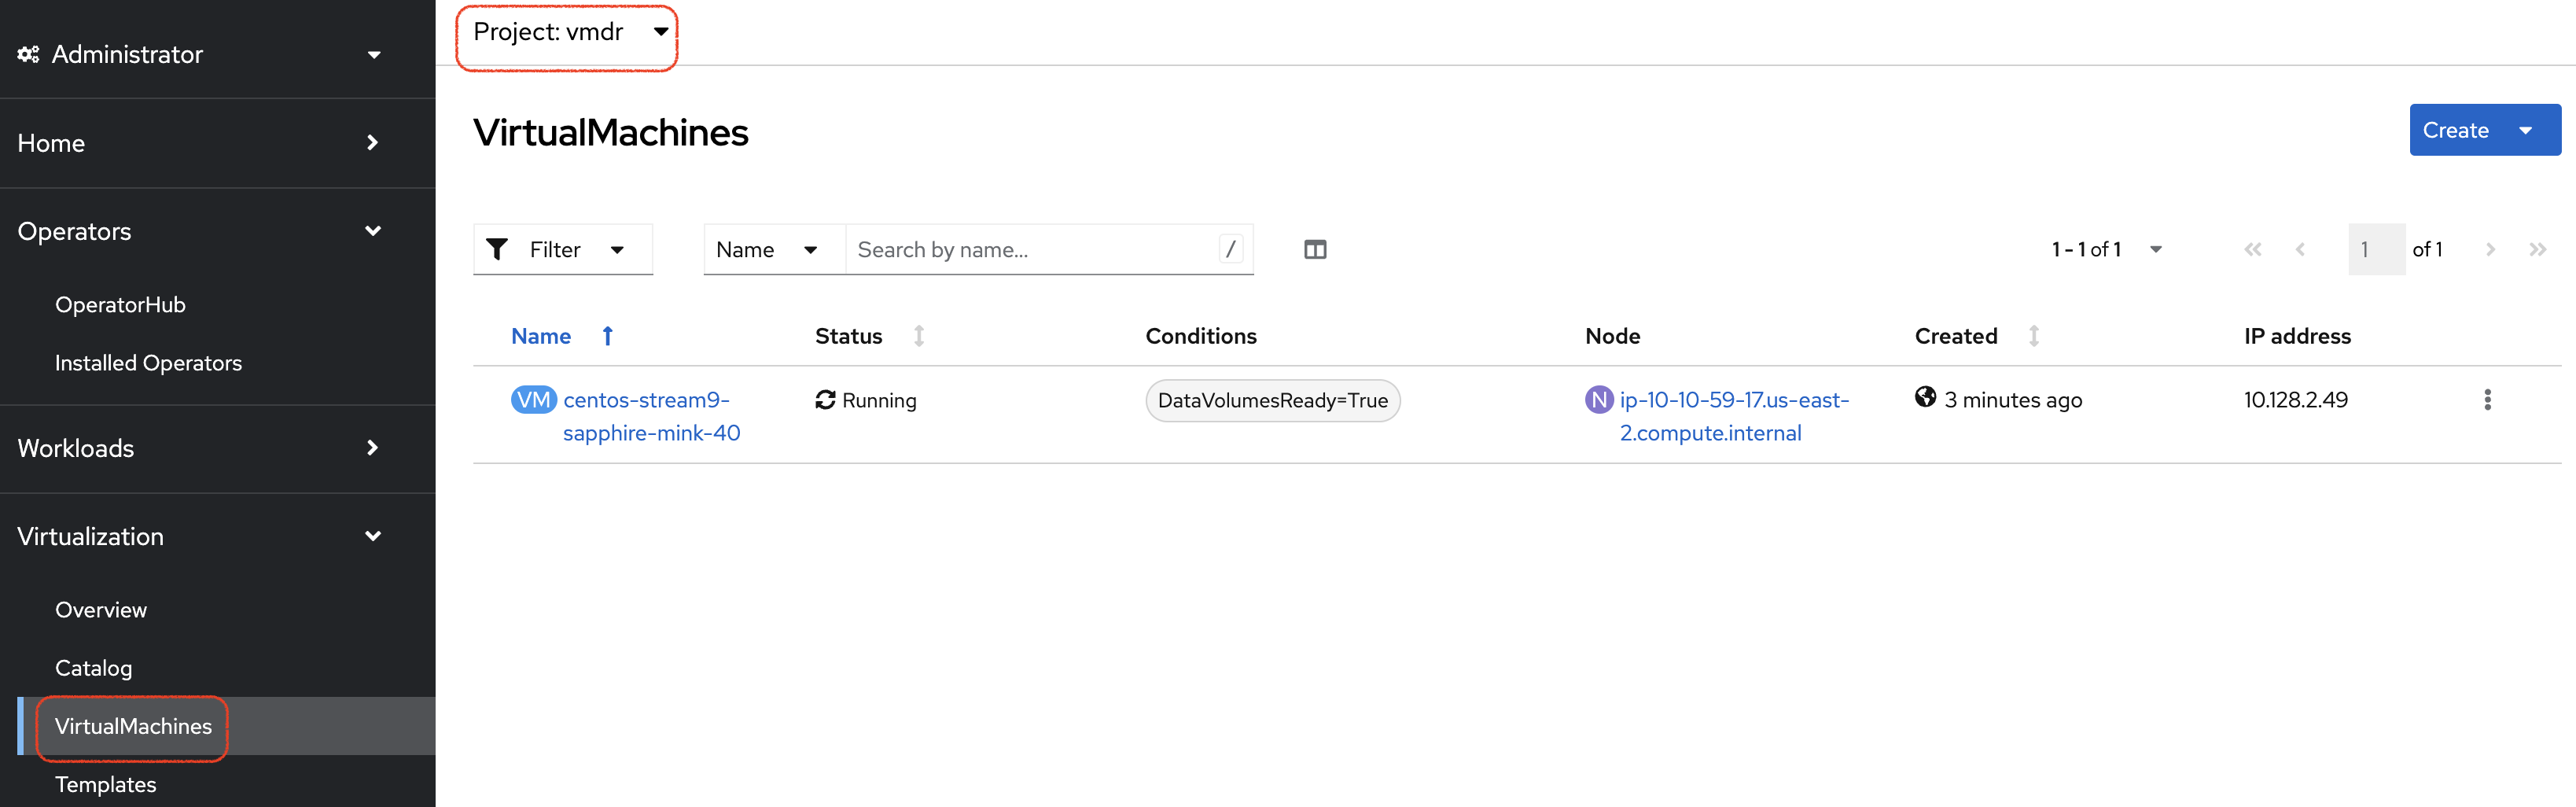Image resolution: width=2576 pixels, height=807 pixels.
Task: Sort by the Name column arrow
Action: pyautogui.click(x=607, y=336)
